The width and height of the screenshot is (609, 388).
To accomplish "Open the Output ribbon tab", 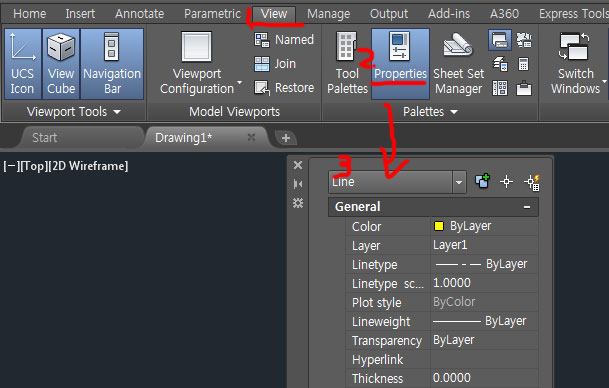I will tap(389, 14).
